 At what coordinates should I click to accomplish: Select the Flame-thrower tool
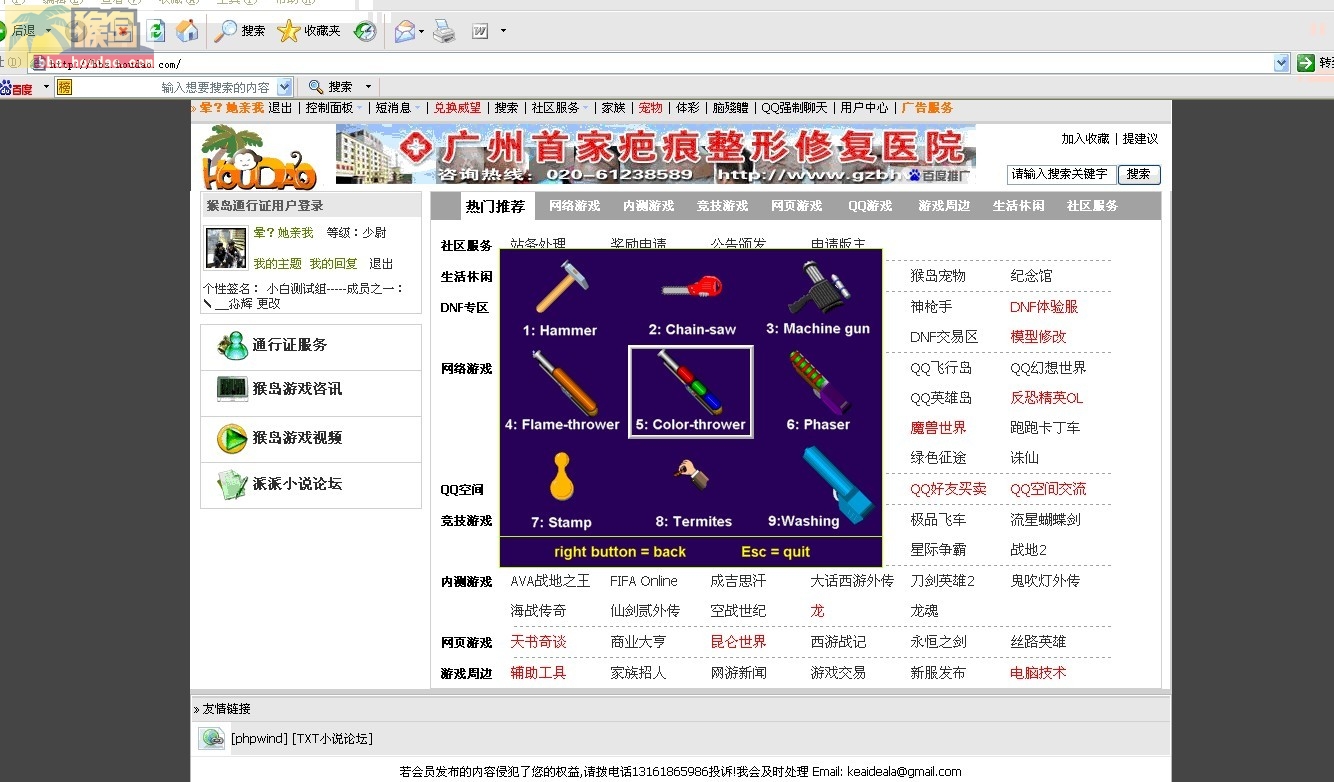pos(562,392)
